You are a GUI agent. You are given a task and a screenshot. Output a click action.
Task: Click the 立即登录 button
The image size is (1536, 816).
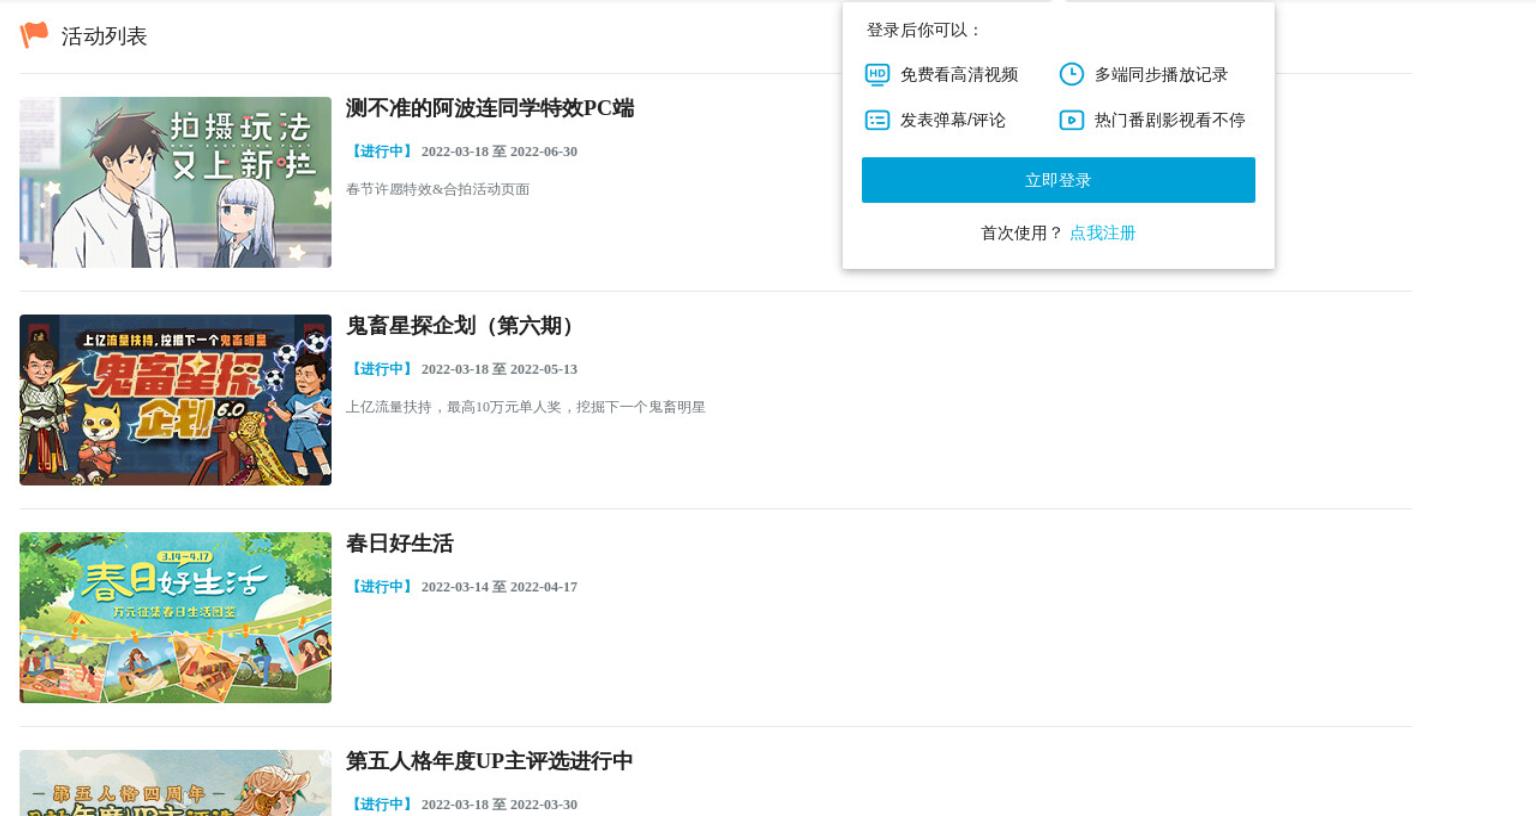coord(1058,180)
